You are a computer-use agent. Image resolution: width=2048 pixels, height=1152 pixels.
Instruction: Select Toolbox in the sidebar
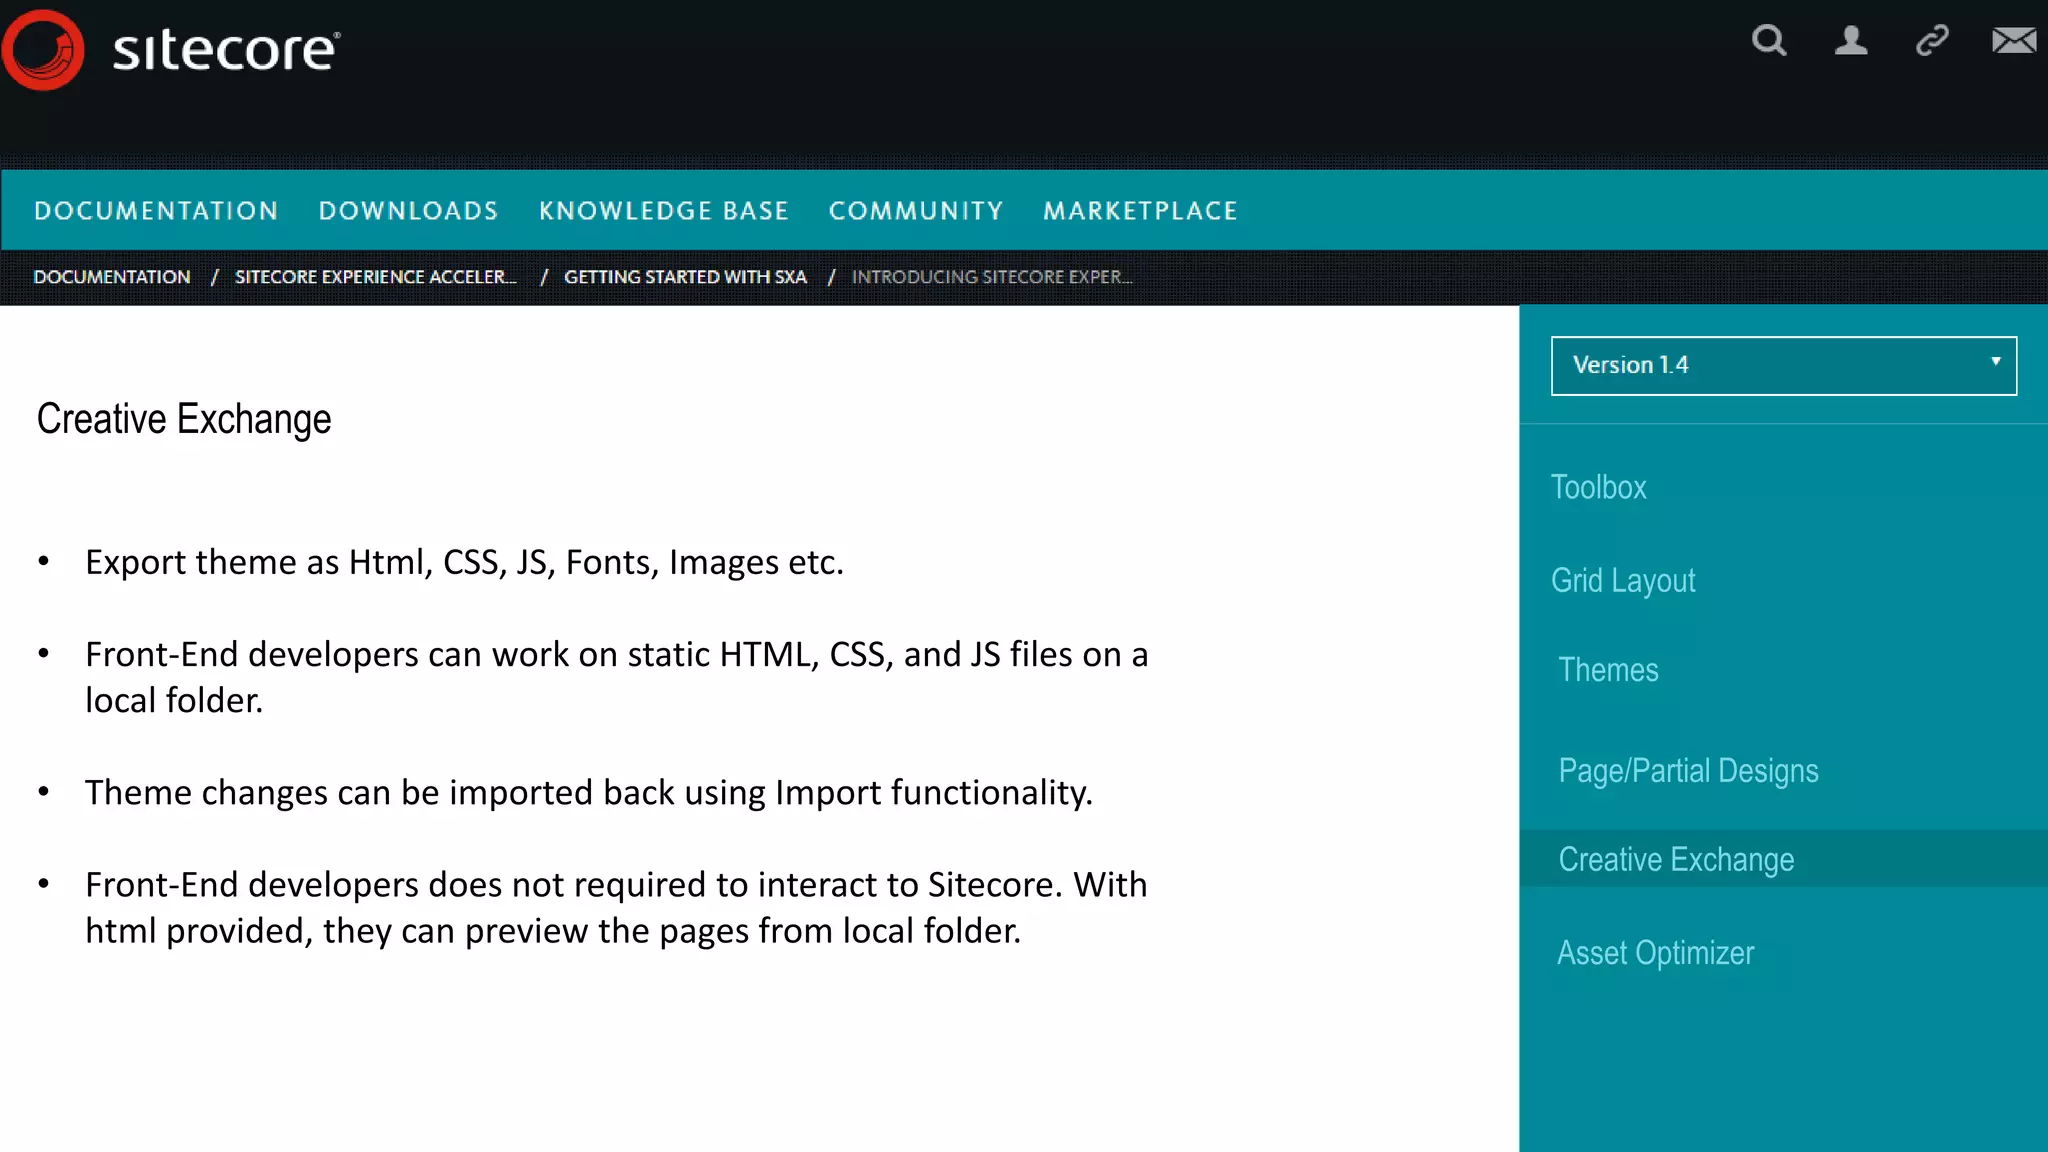[1598, 487]
